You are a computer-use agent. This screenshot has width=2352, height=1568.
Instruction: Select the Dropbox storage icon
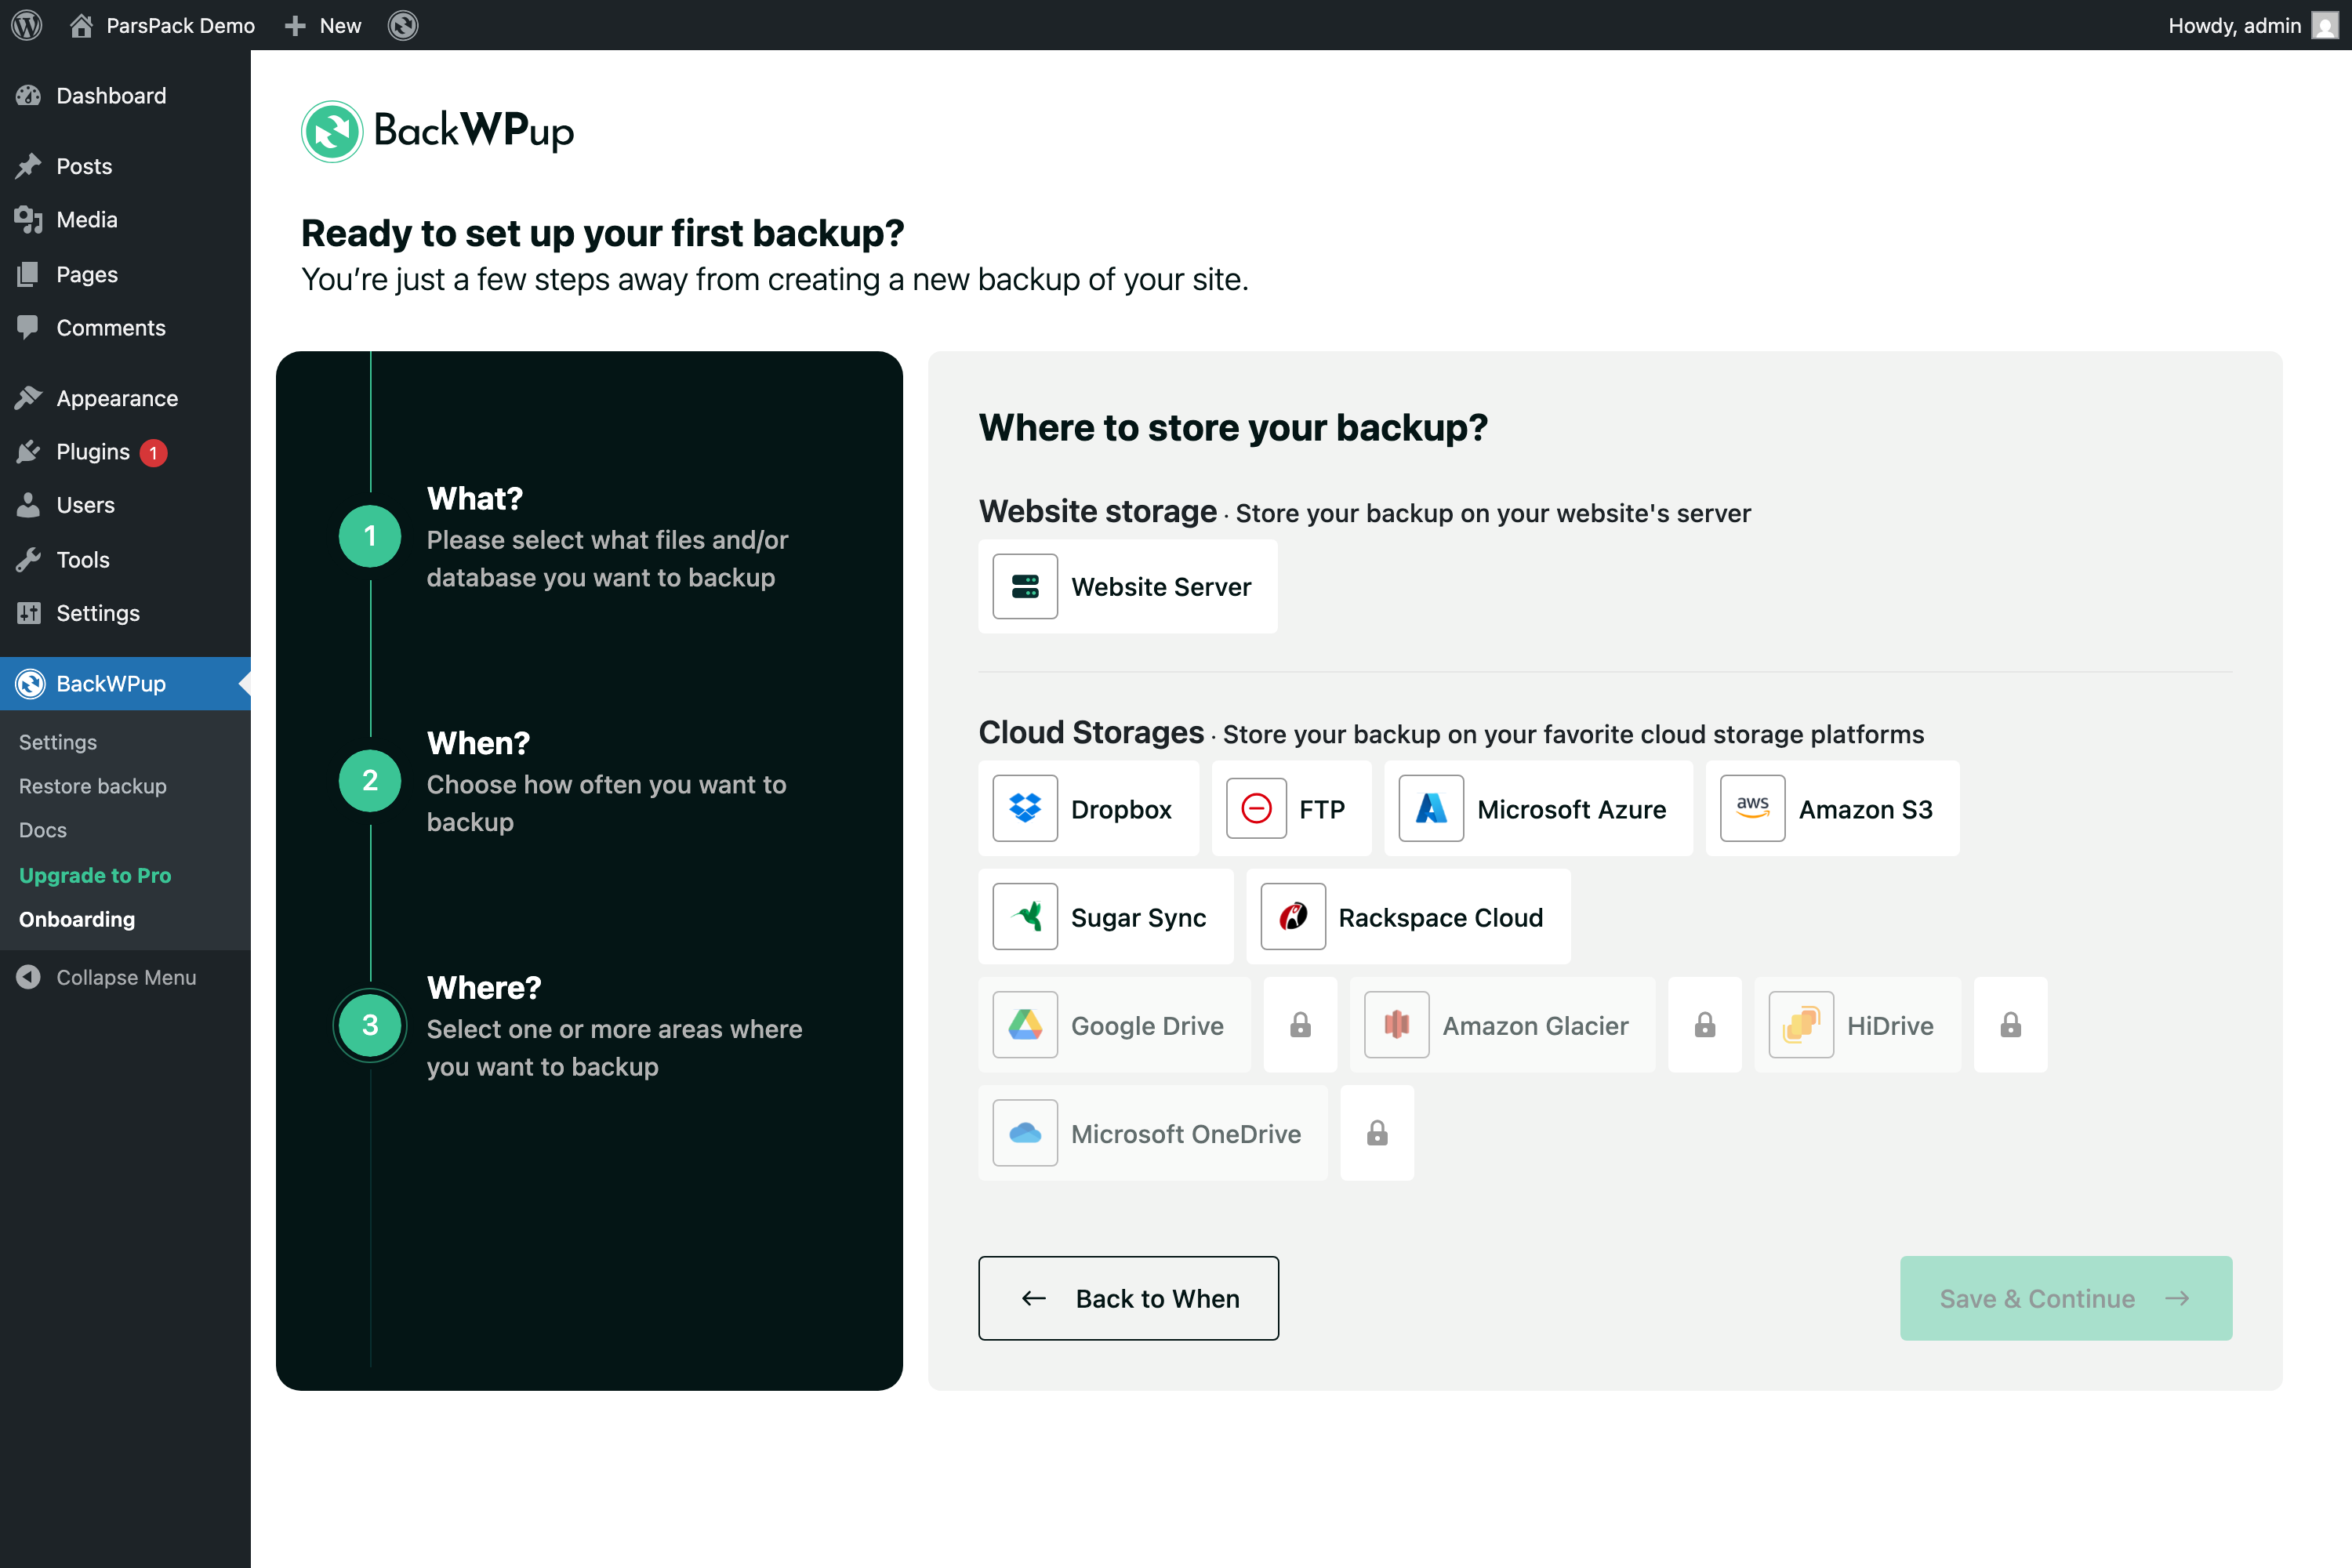tap(1025, 808)
